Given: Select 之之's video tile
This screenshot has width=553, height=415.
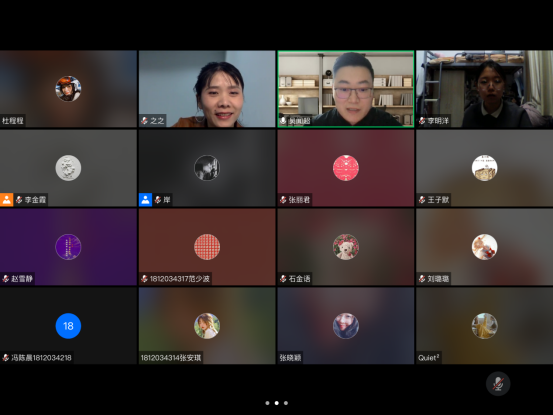Looking at the screenshot, I should coord(207,89).
